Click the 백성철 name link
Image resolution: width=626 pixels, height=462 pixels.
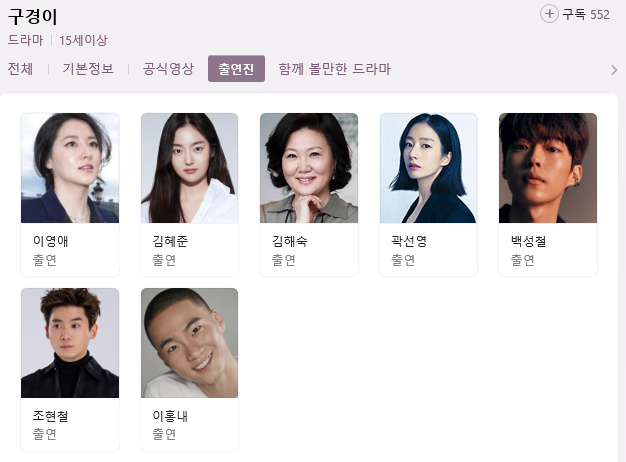529,241
